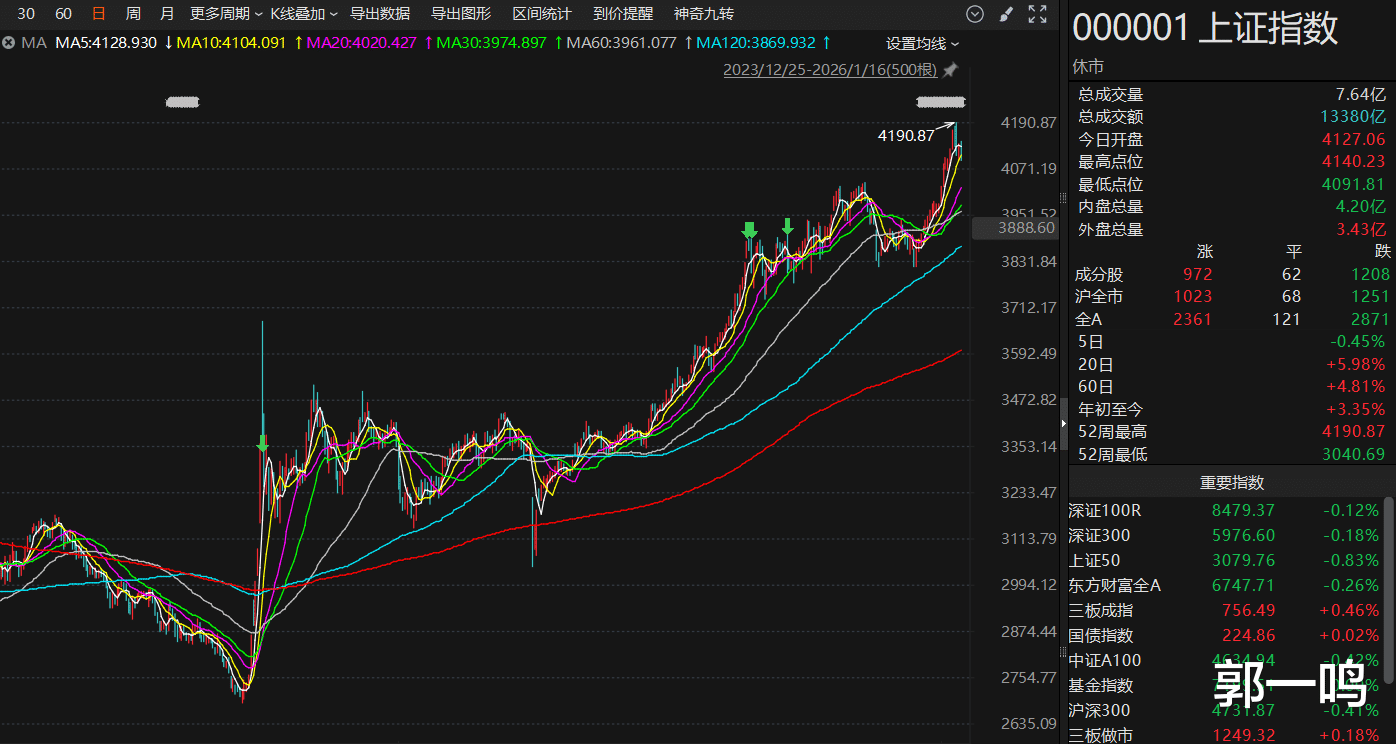1396x744 pixels.
Task: Click the 52周最低 value 3040.69
Action: pos(1354,455)
